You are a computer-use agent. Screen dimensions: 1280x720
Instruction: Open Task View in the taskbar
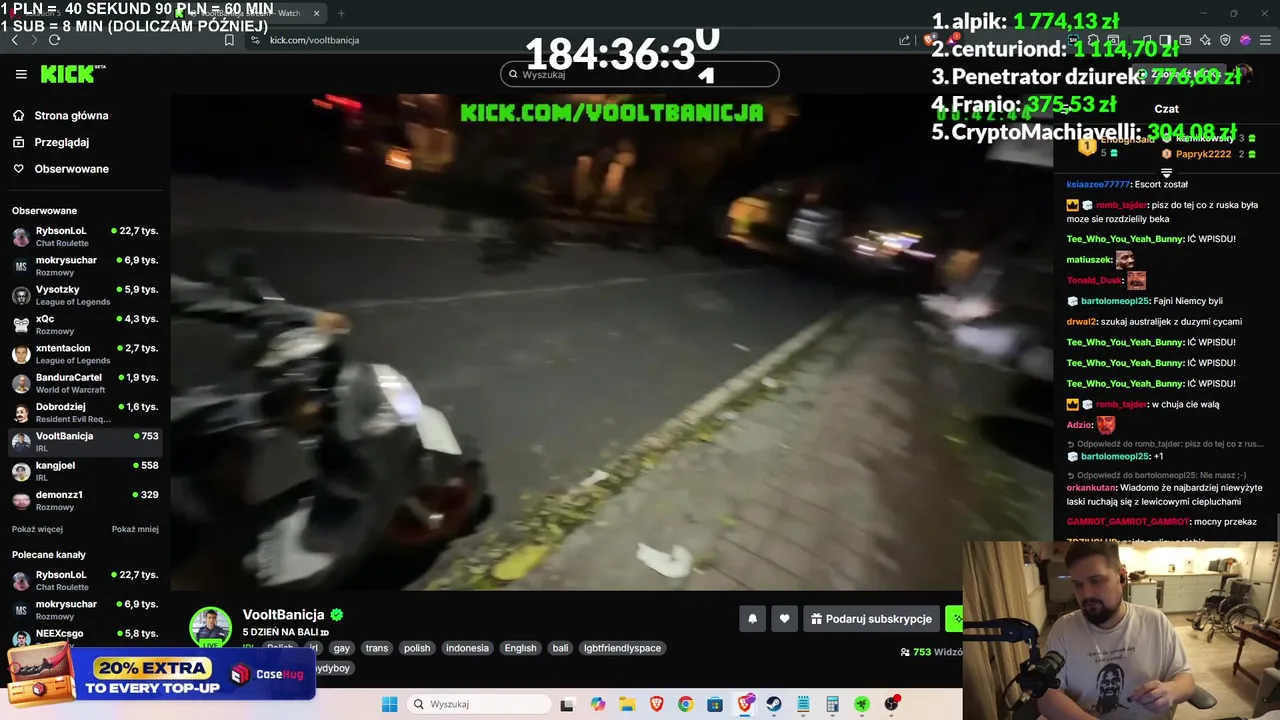[x=567, y=704]
